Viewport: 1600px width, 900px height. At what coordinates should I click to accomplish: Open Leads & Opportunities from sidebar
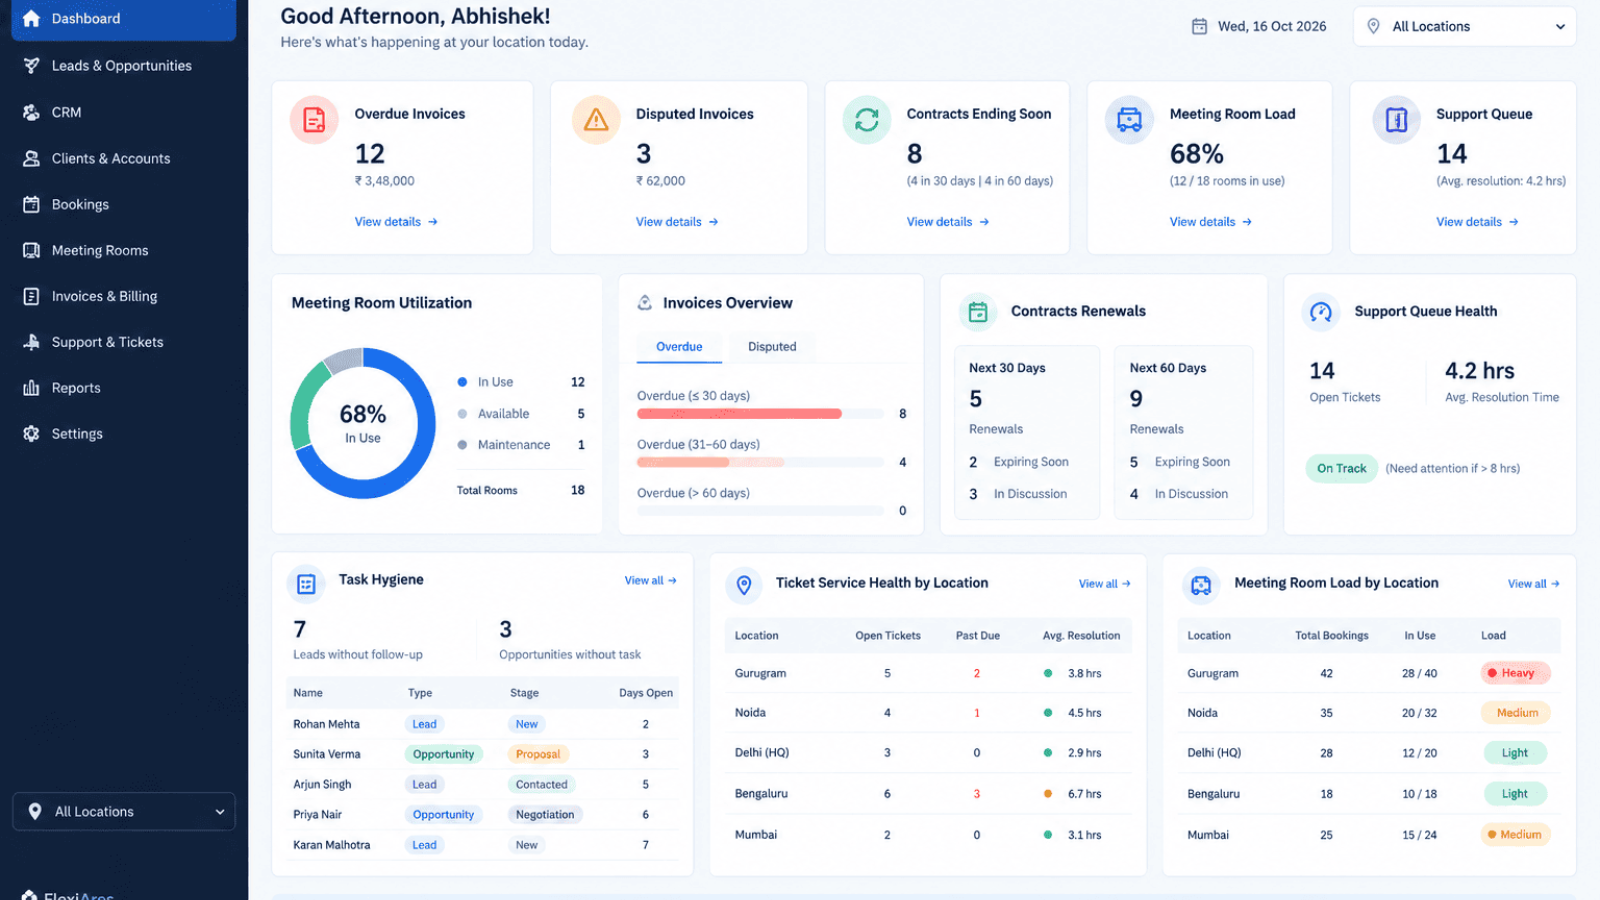point(123,66)
